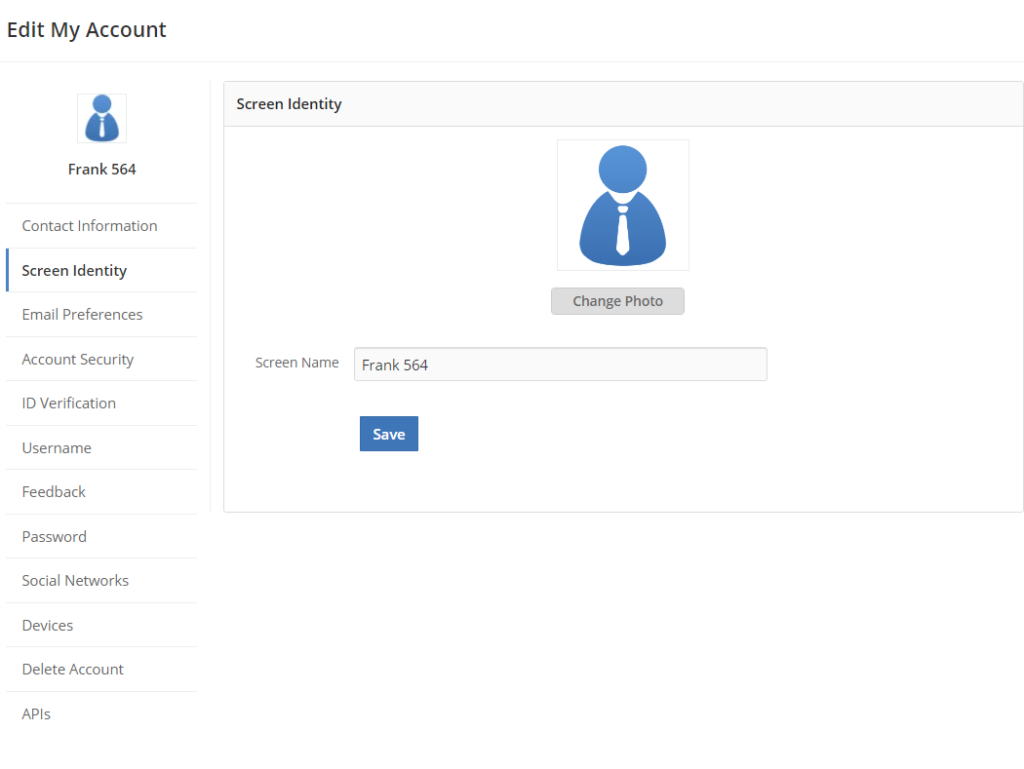The width and height of the screenshot is (1024, 769).
Task: Open the Username section
Action: pos(57,448)
